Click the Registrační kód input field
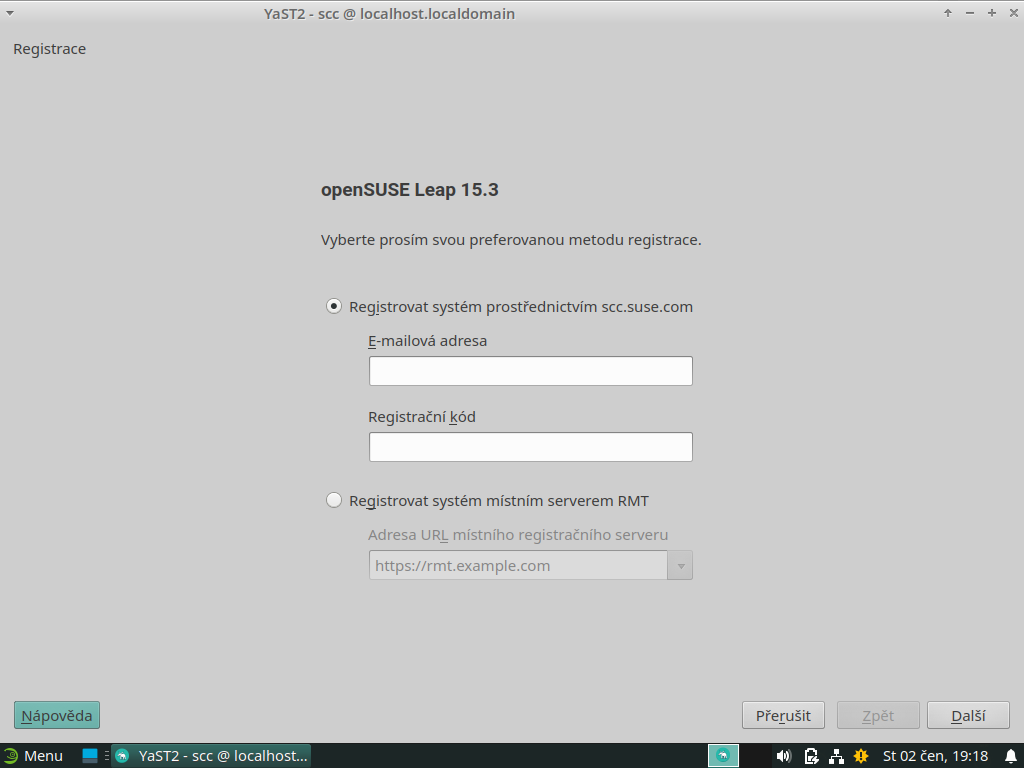The image size is (1024, 768). 530,447
